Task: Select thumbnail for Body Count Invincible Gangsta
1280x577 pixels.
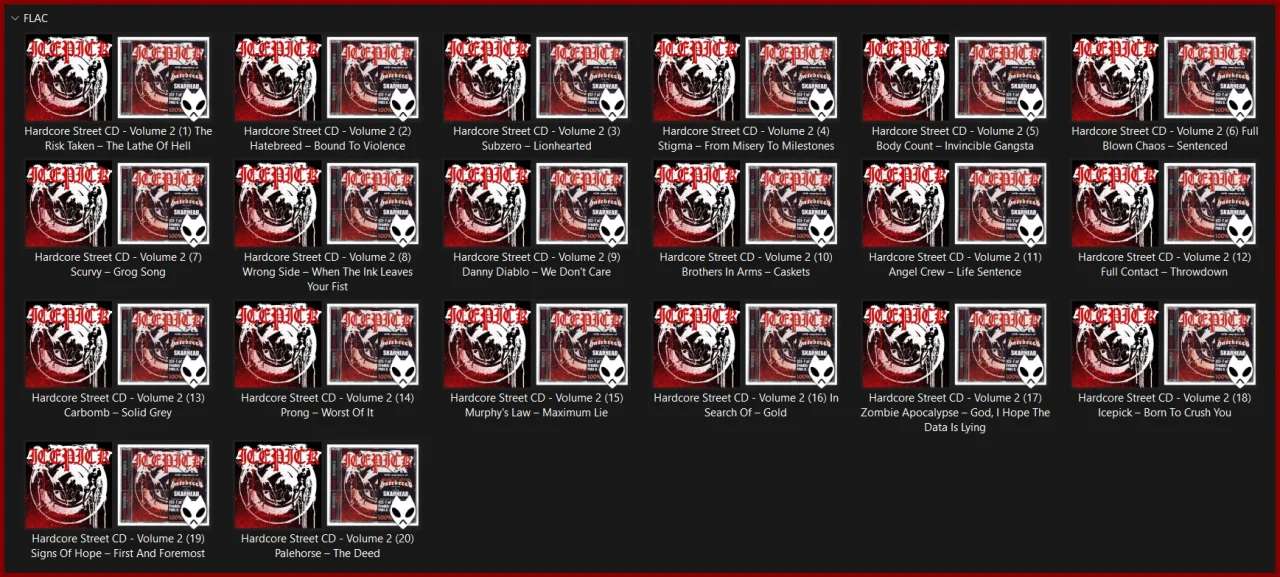Action: click(x=955, y=78)
